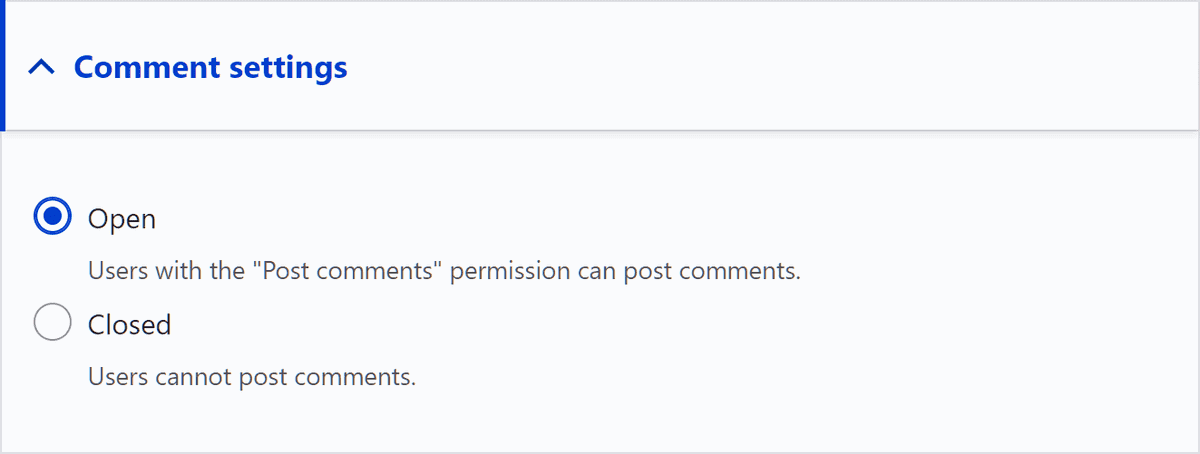Click the Open option label text
This screenshot has width=1200, height=454.
tap(122, 218)
